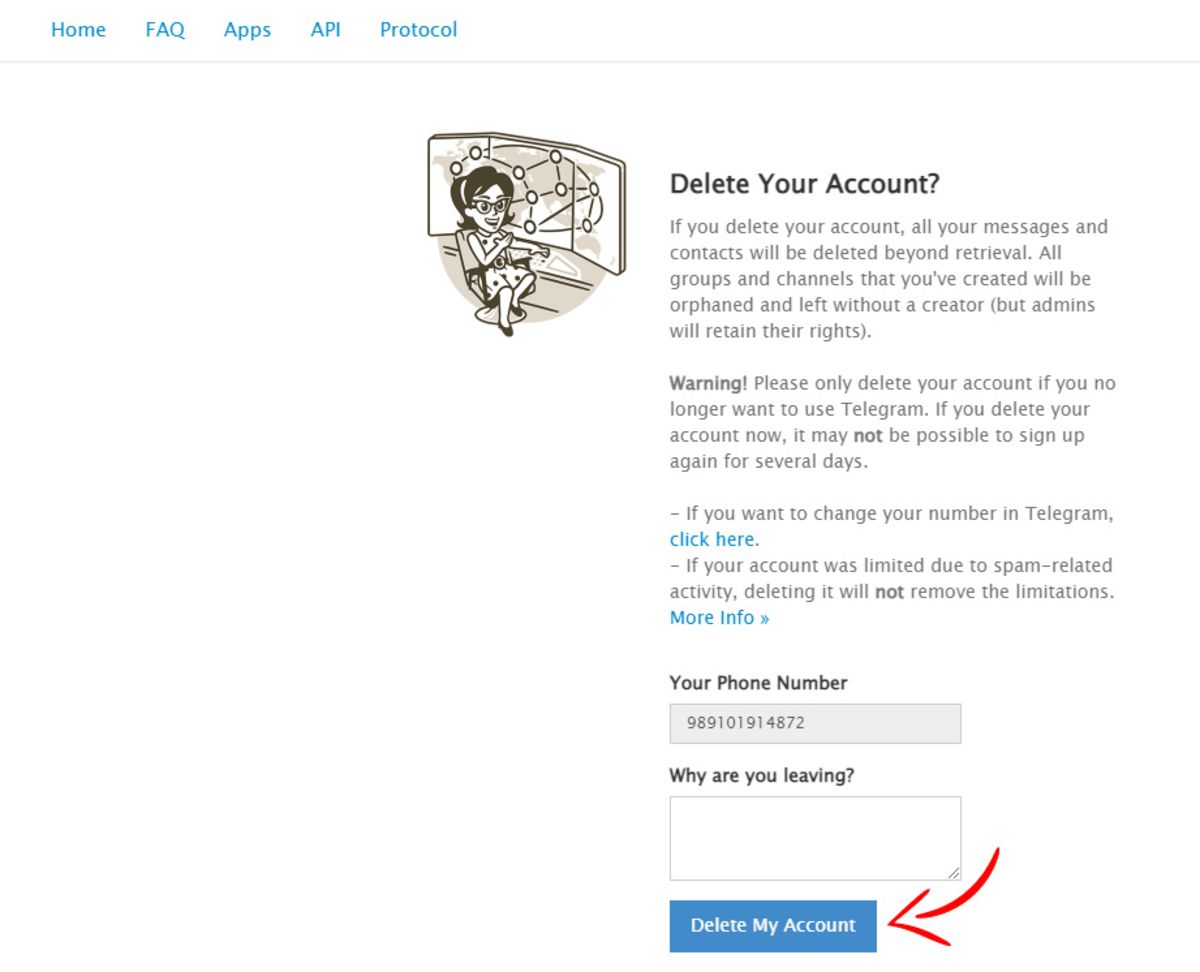Open the "More Info »" link
Image resolution: width=1200 pixels, height=972 pixels.
point(719,617)
